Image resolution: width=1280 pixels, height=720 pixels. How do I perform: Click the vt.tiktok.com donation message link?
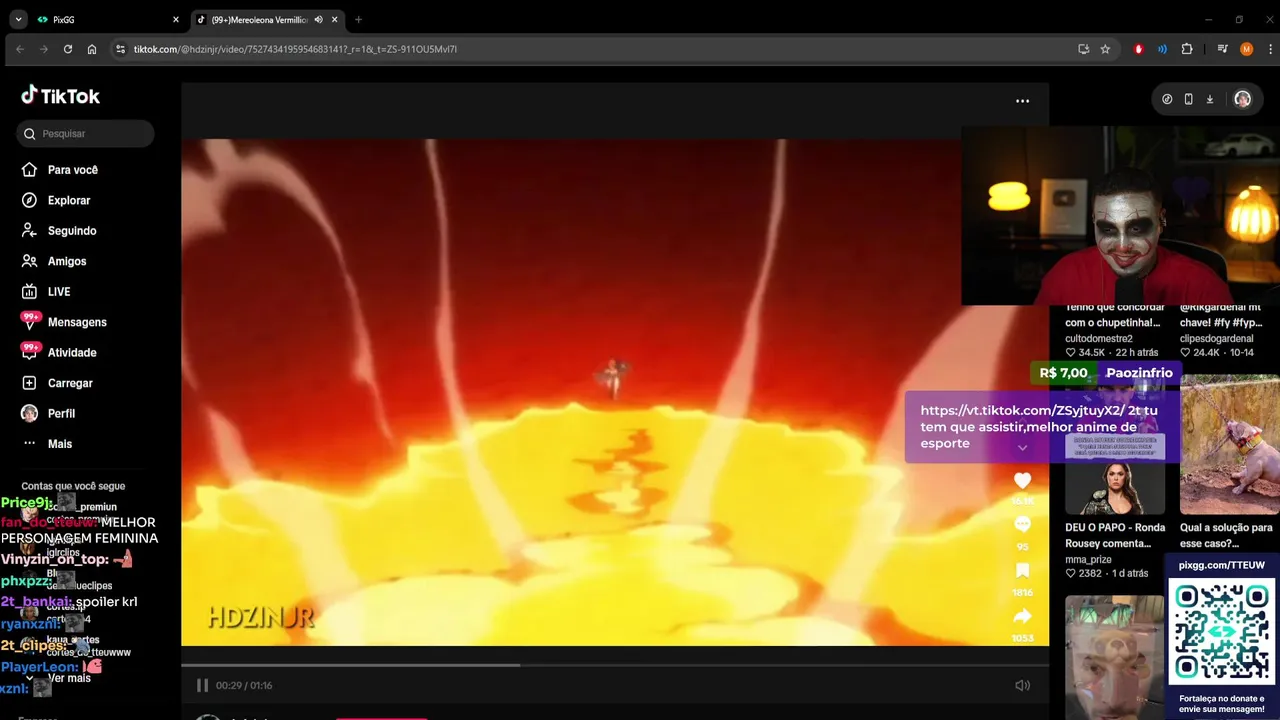pos(1022,411)
